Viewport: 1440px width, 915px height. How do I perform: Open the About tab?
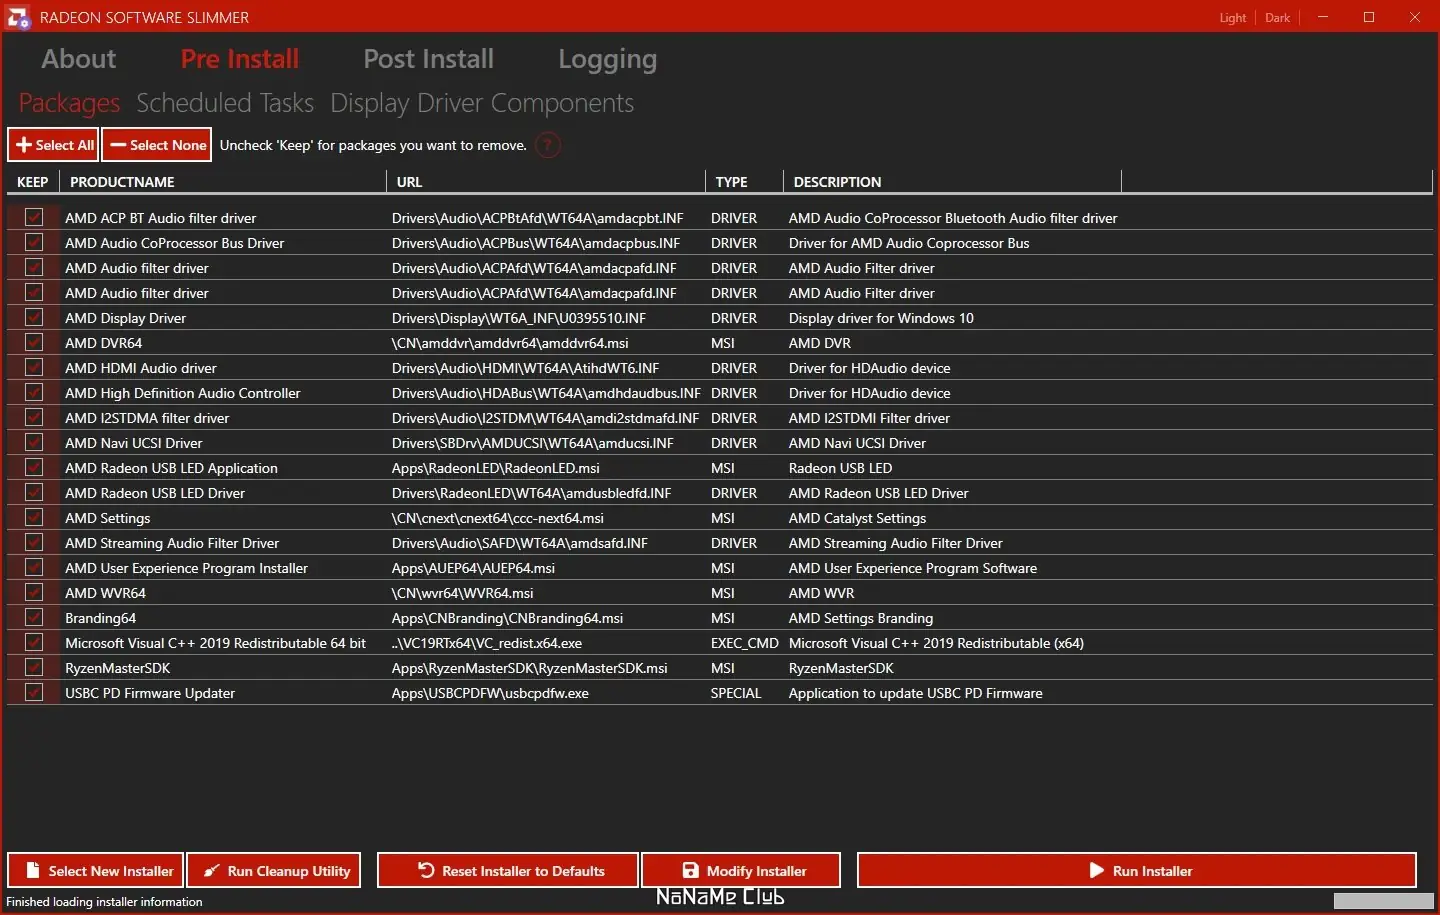coord(79,59)
